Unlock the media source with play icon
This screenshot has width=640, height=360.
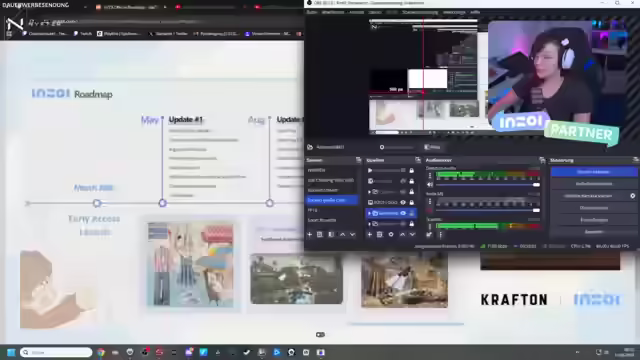click(x=411, y=171)
